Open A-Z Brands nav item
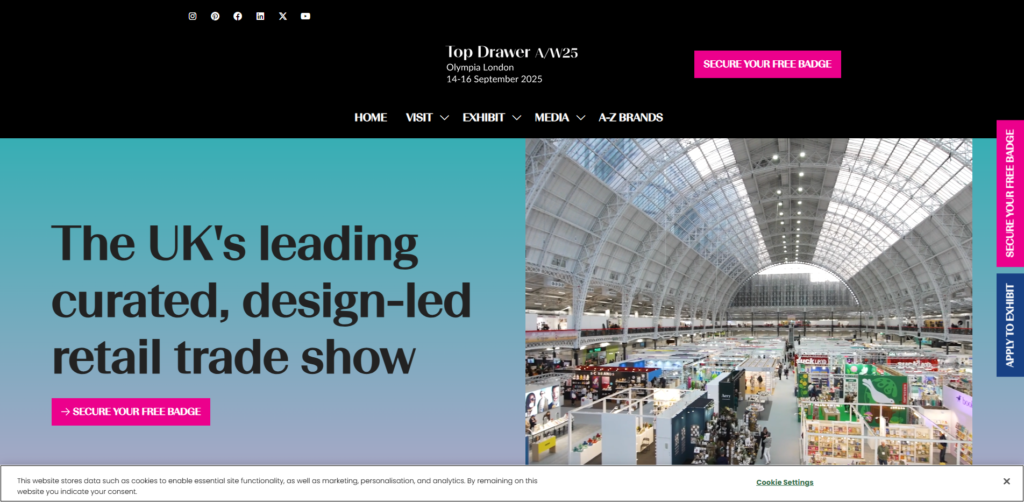The width and height of the screenshot is (1024, 502). click(x=631, y=118)
